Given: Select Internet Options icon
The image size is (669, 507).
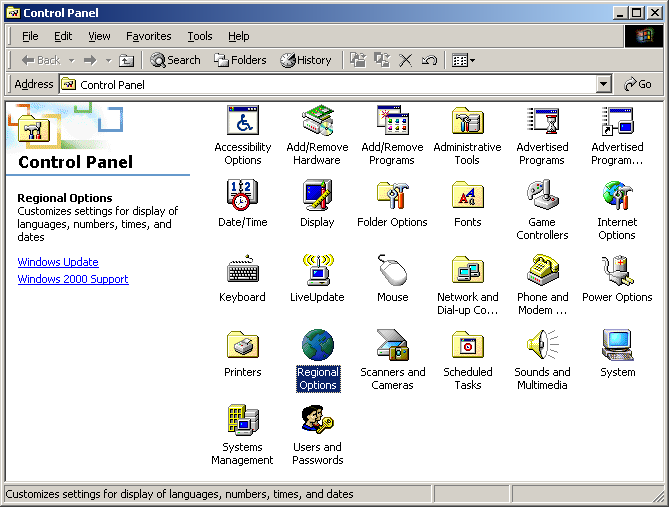Looking at the screenshot, I should pyautogui.click(x=617, y=195).
